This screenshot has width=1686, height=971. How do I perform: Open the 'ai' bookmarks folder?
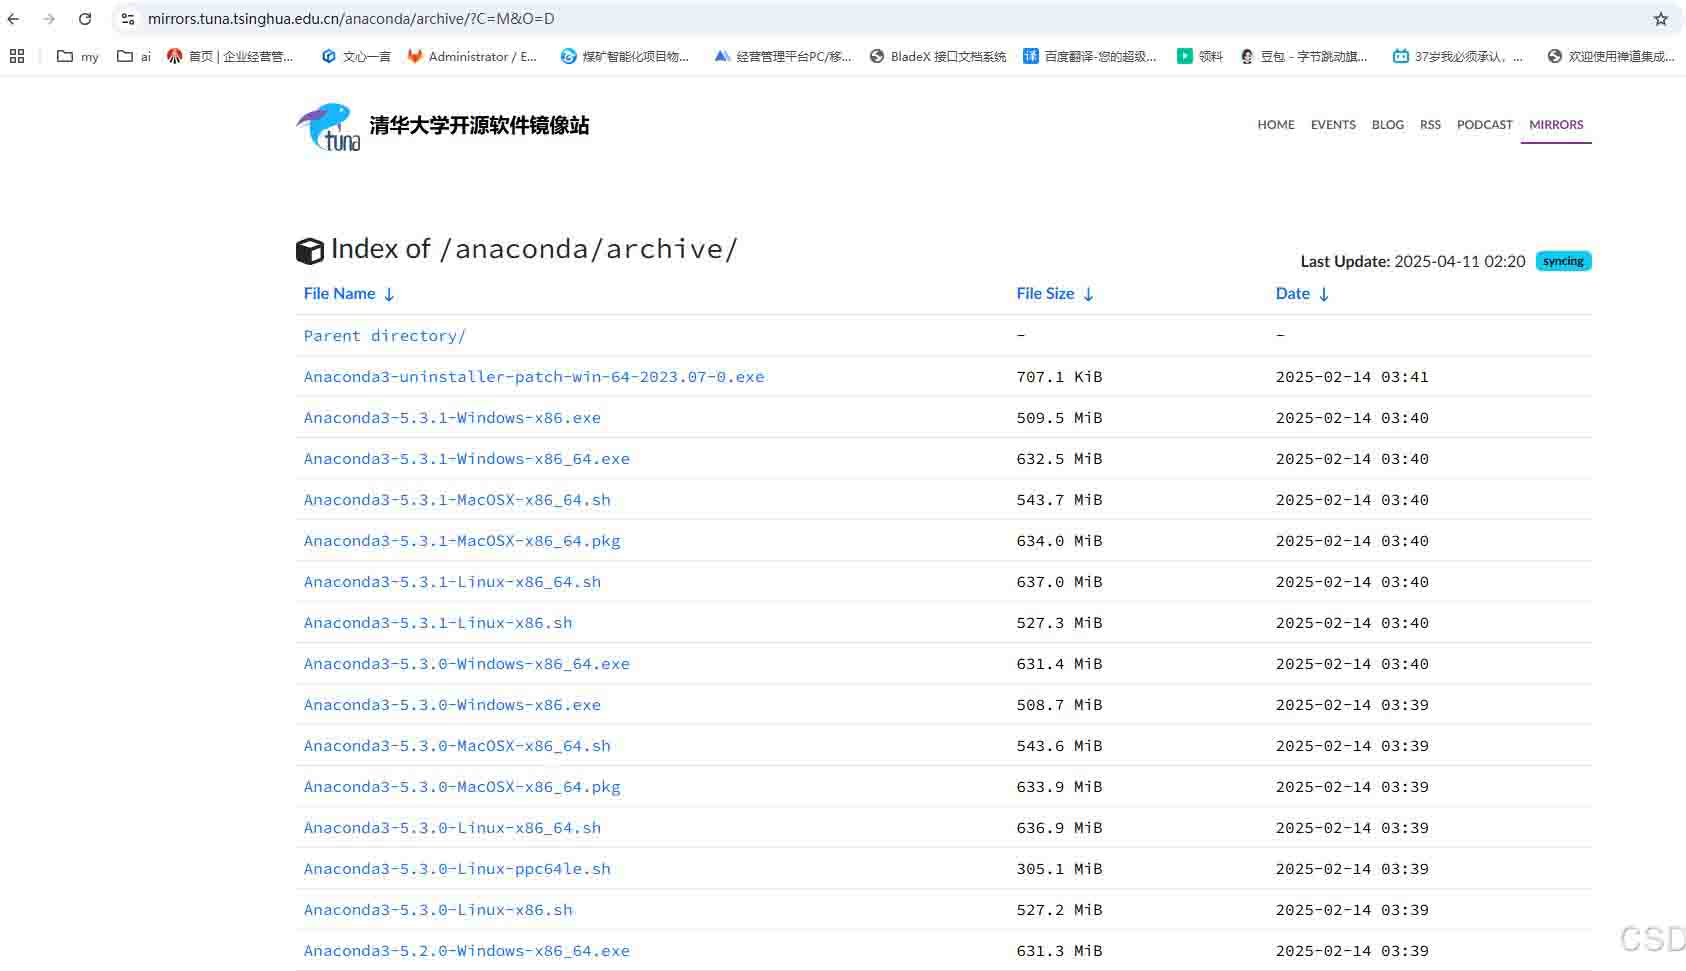tap(134, 56)
